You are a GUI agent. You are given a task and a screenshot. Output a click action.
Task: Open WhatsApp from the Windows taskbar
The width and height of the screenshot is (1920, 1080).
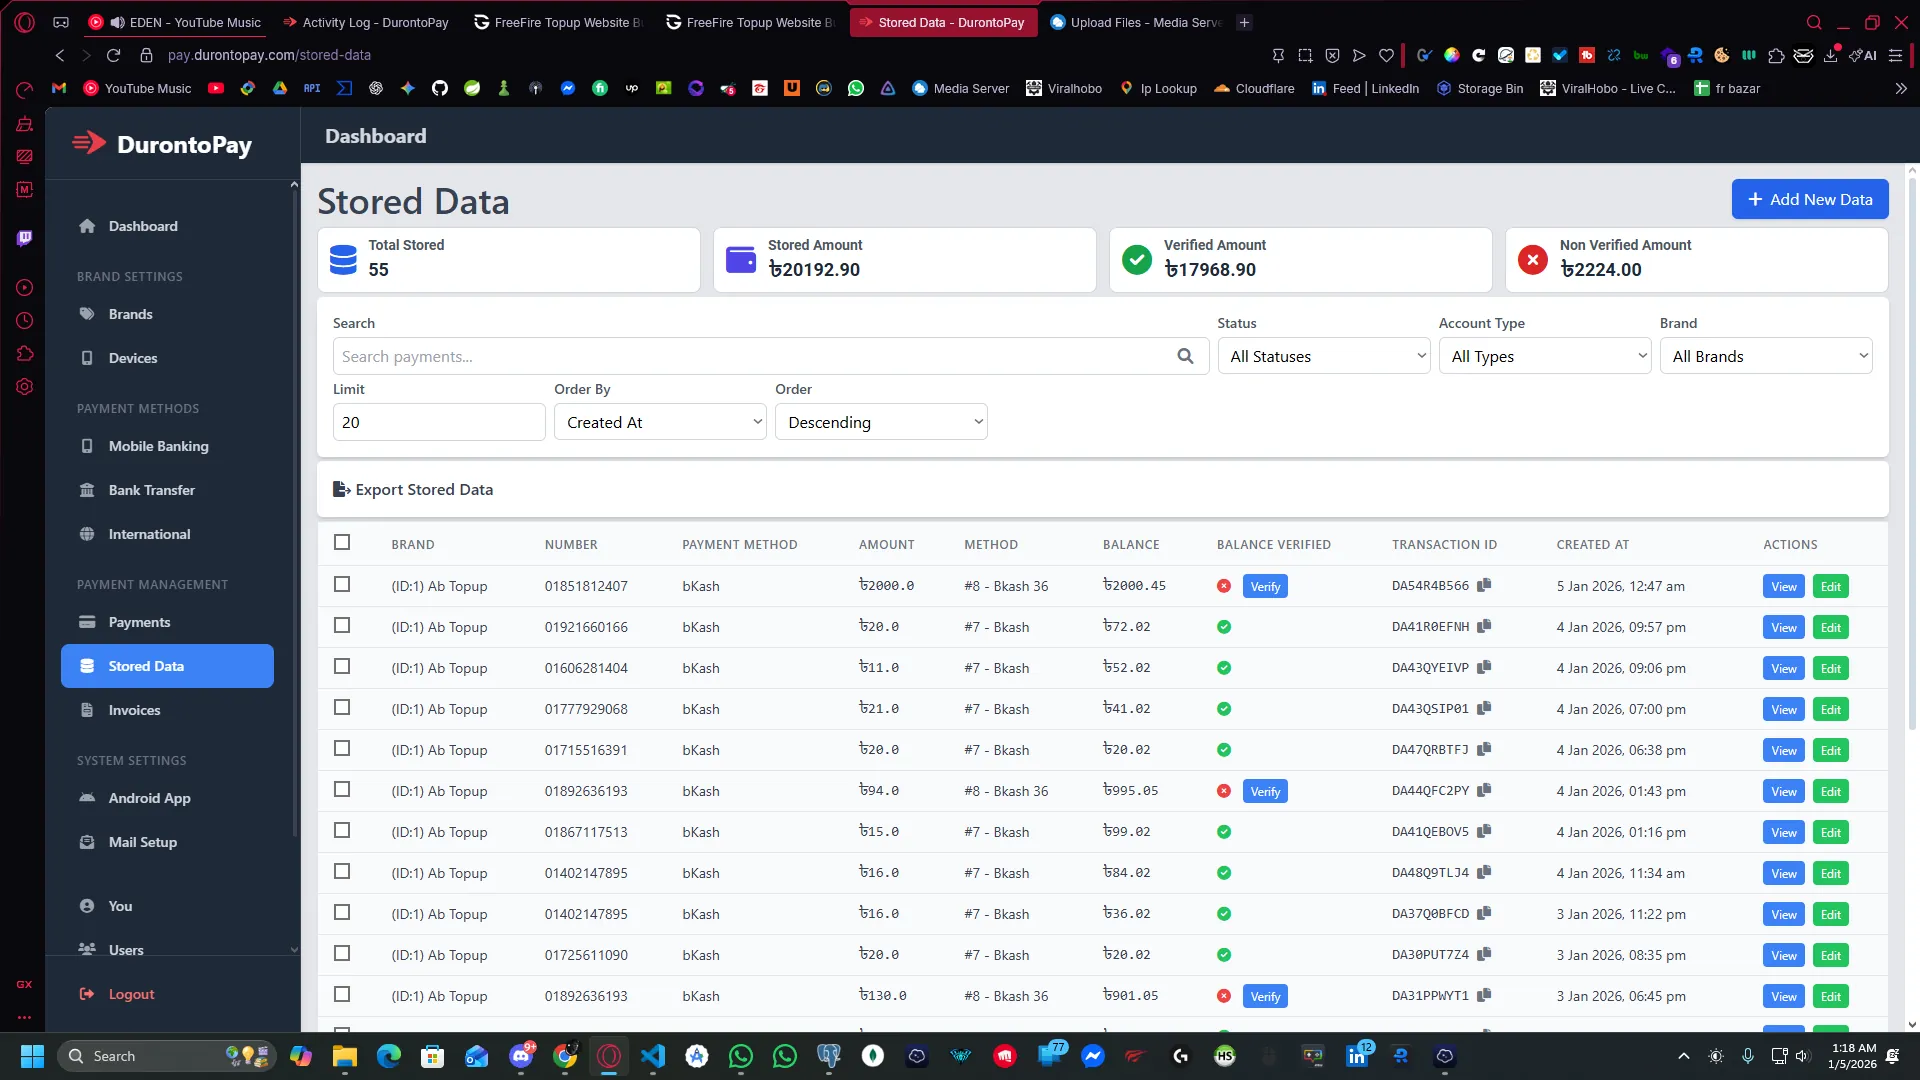pos(741,1056)
